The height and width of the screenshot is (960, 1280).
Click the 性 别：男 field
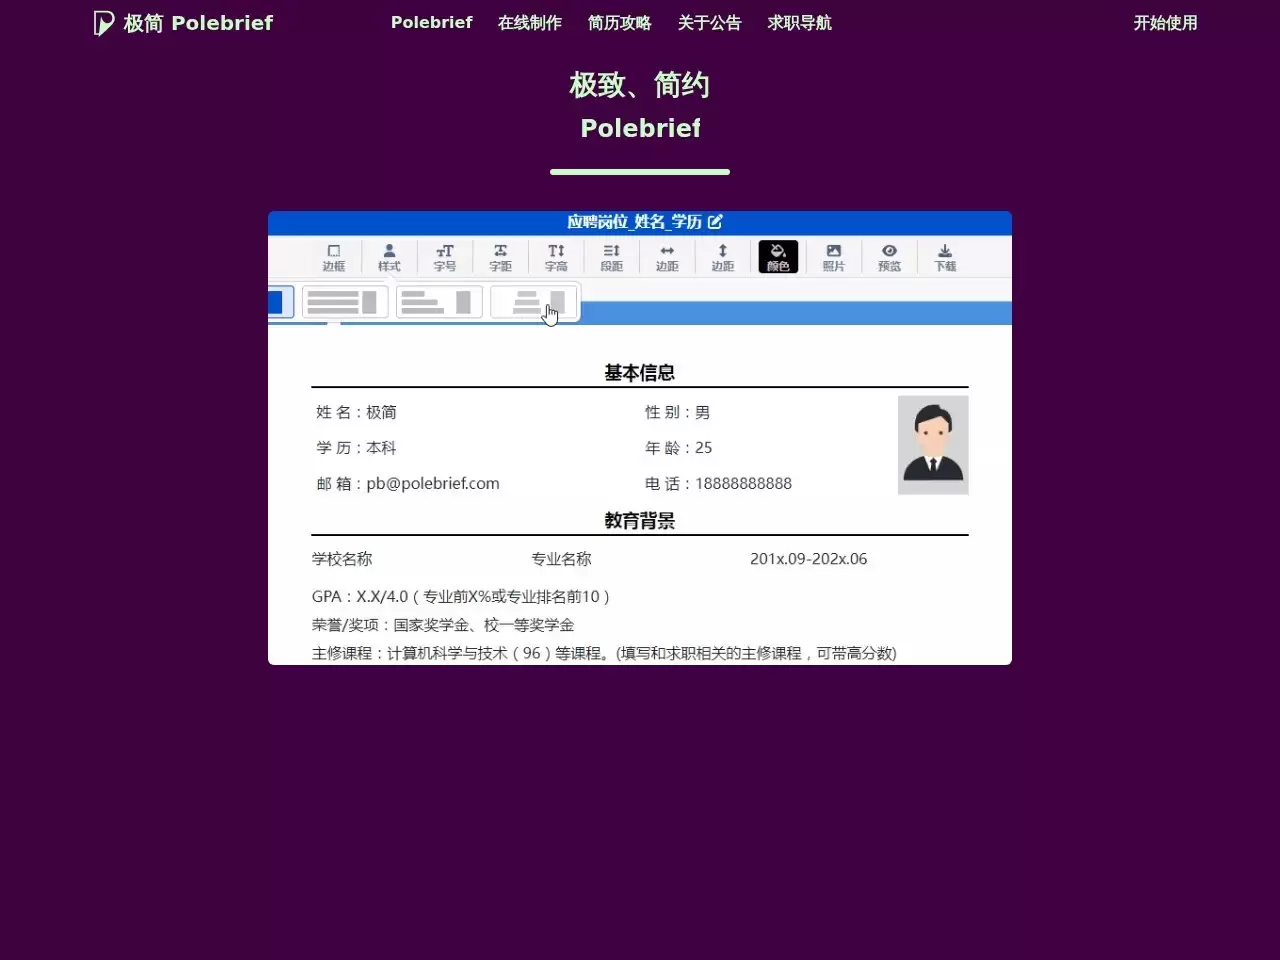(x=677, y=412)
